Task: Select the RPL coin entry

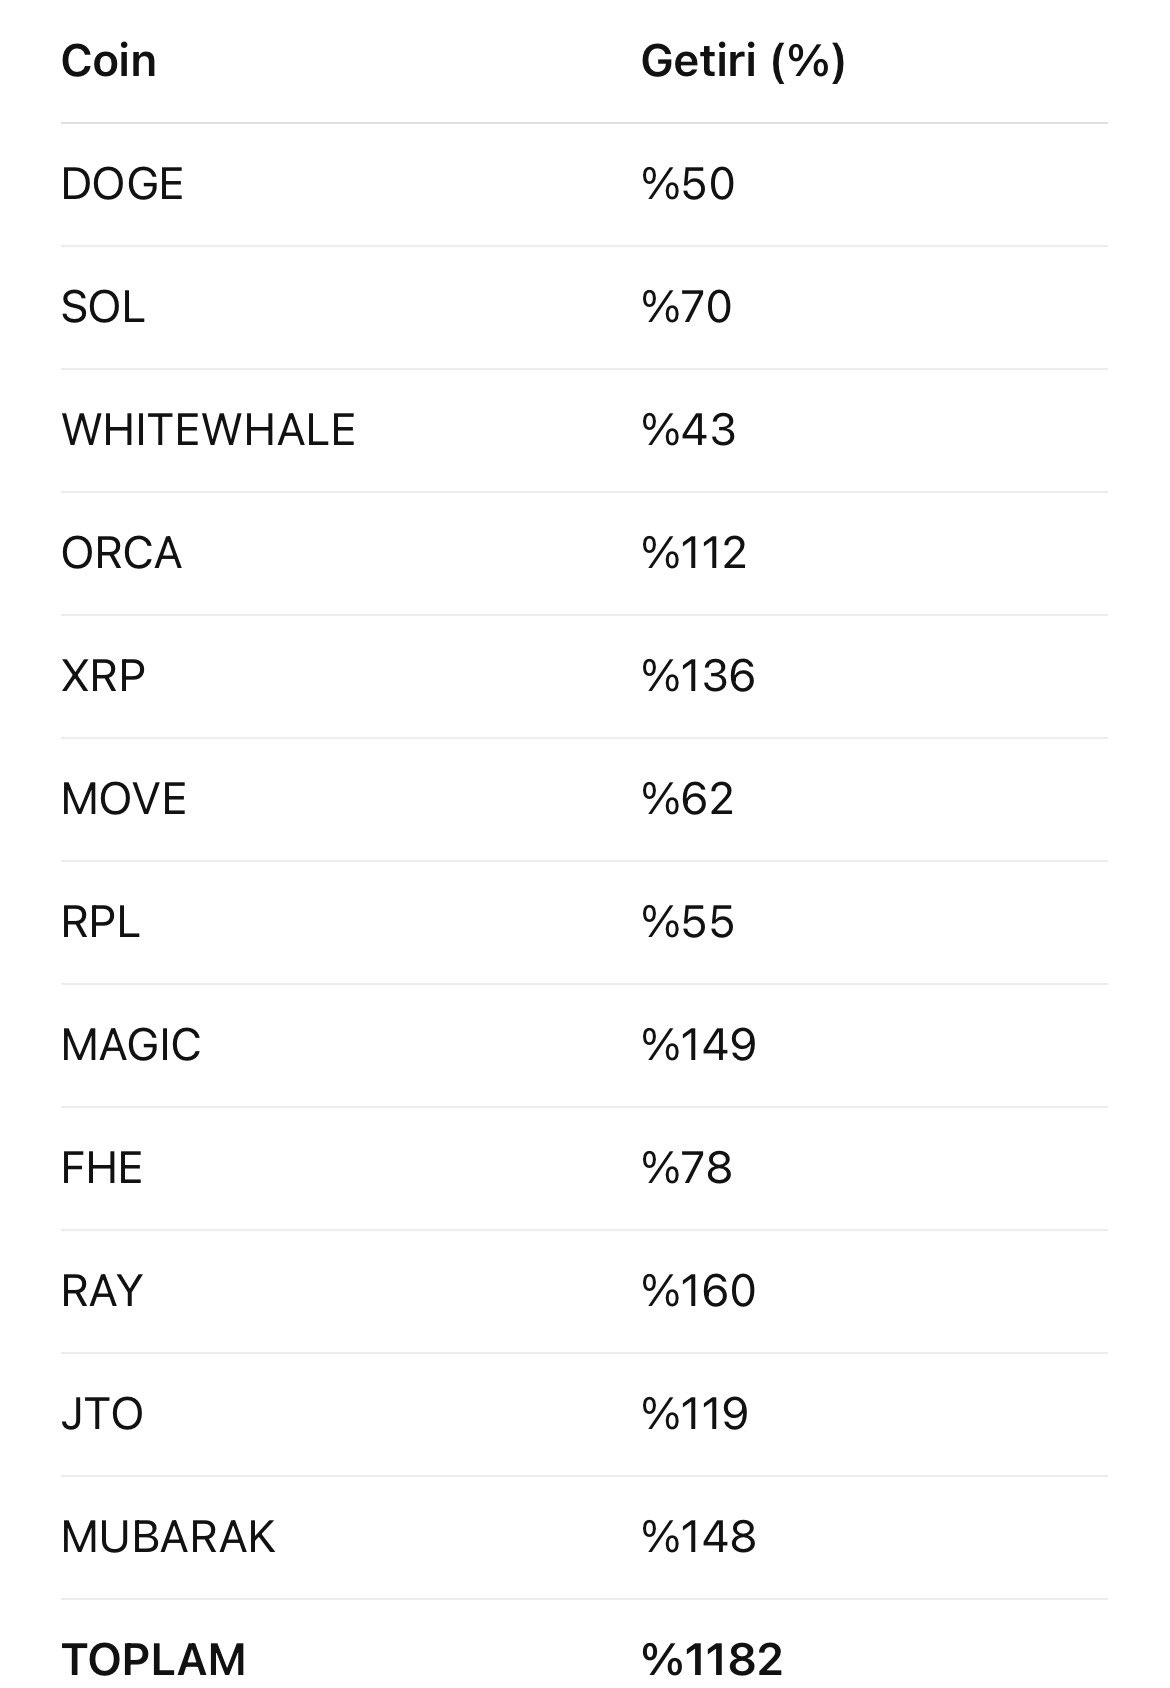Action: (x=100, y=922)
